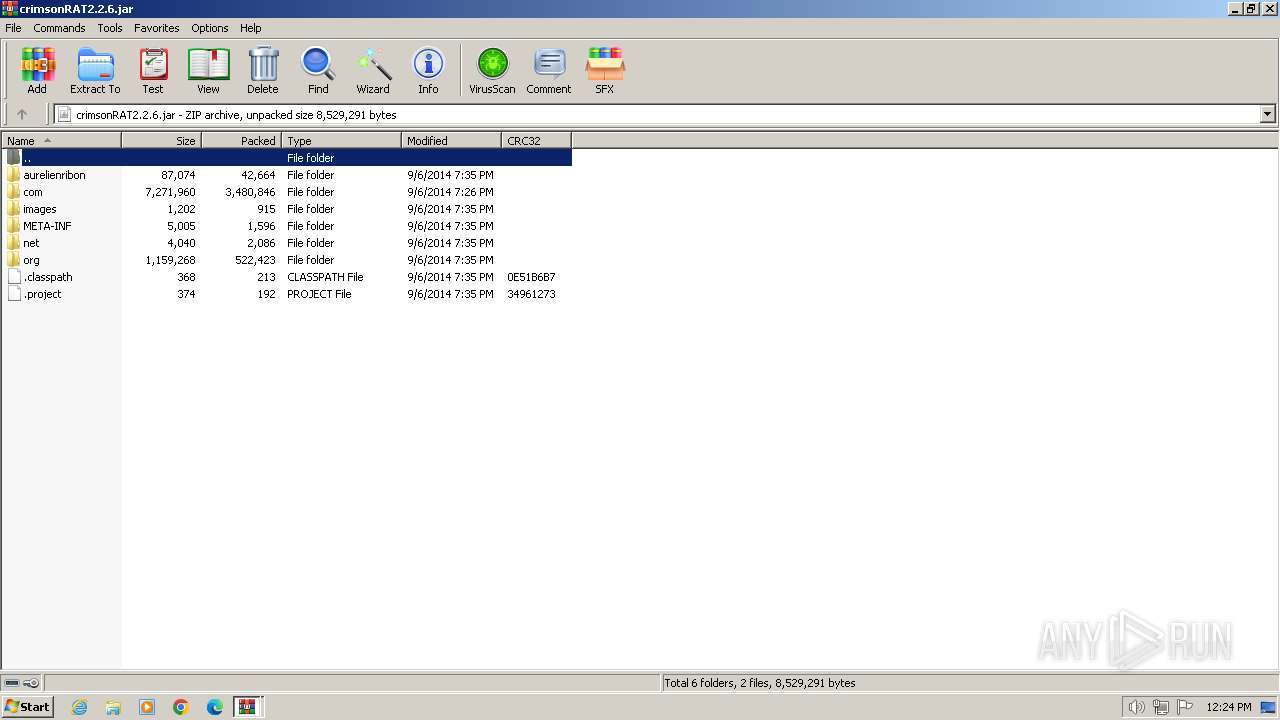
Task: Click the Test archive toolbar icon
Action: coord(153,71)
